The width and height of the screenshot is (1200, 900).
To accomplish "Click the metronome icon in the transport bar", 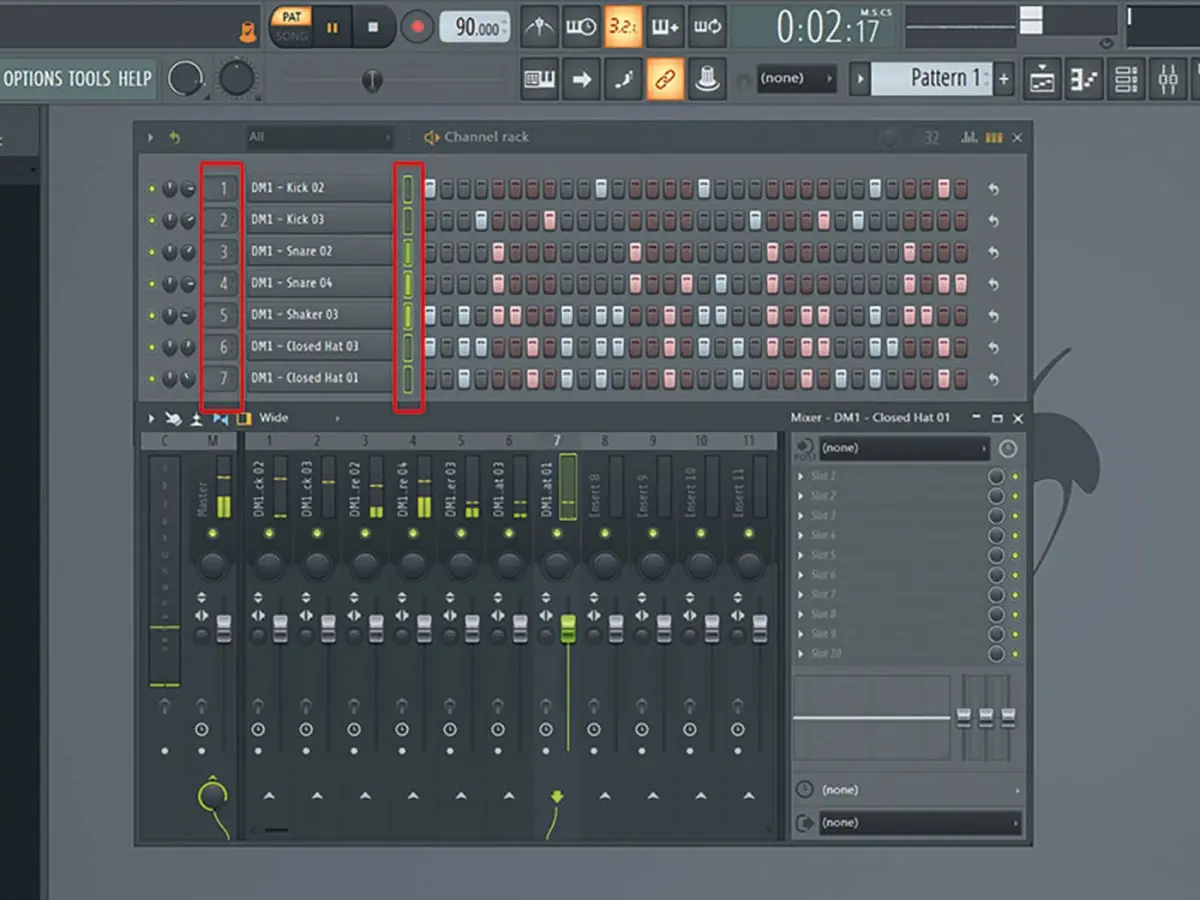I will pos(541,26).
